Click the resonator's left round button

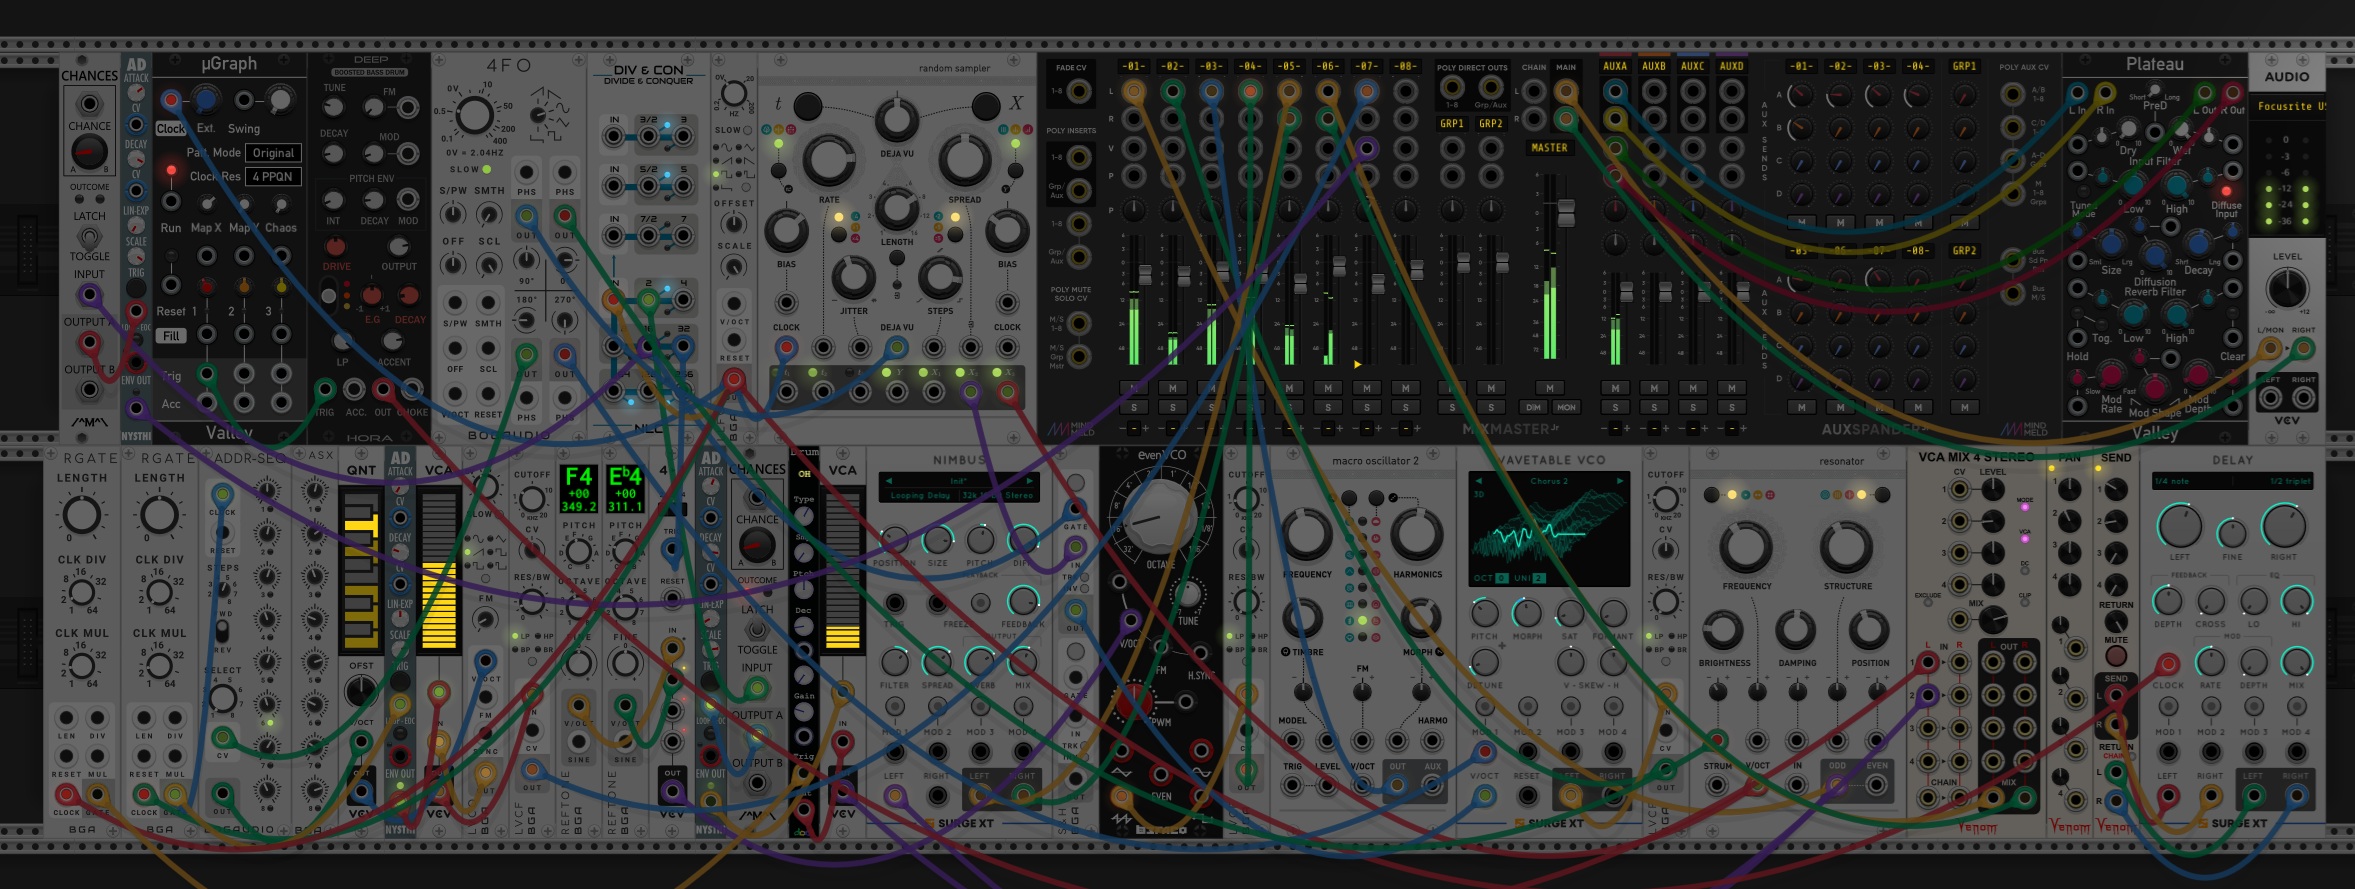1711,494
